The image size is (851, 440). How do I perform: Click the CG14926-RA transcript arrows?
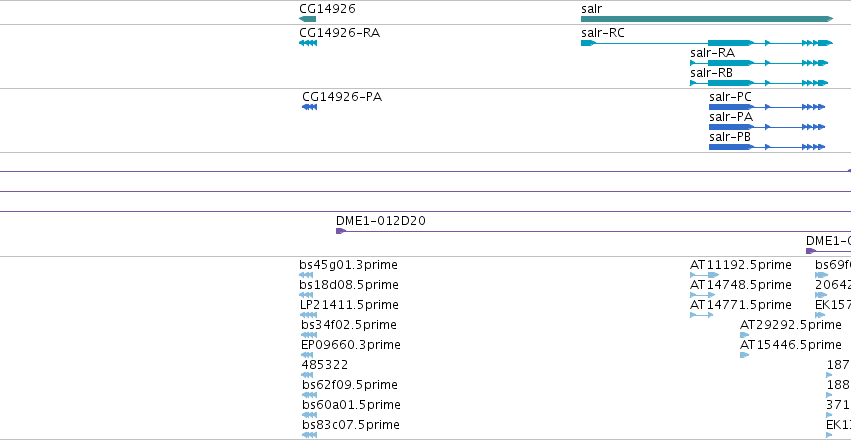coord(308,43)
